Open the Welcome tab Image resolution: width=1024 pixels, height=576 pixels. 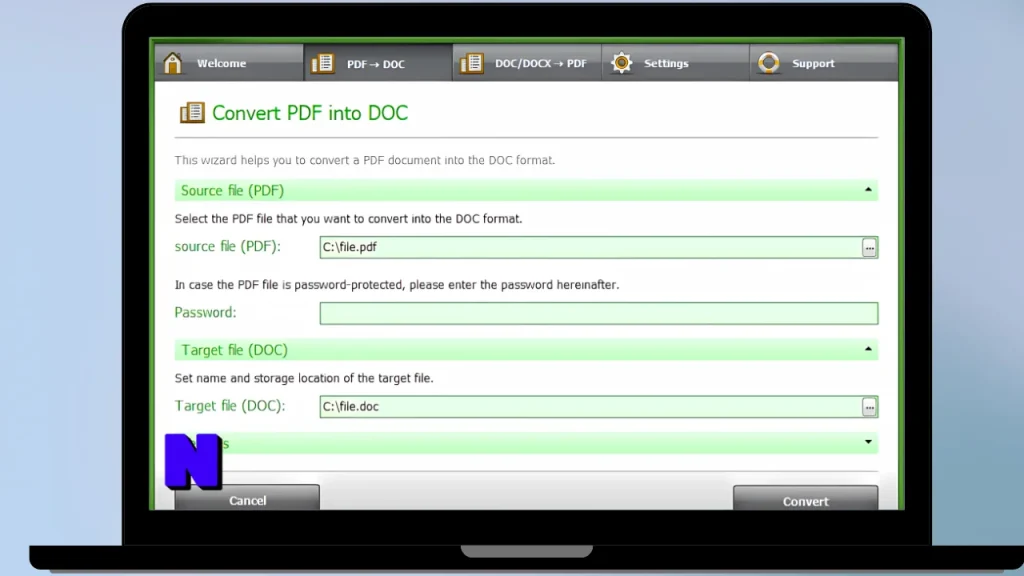pyautogui.click(x=229, y=63)
